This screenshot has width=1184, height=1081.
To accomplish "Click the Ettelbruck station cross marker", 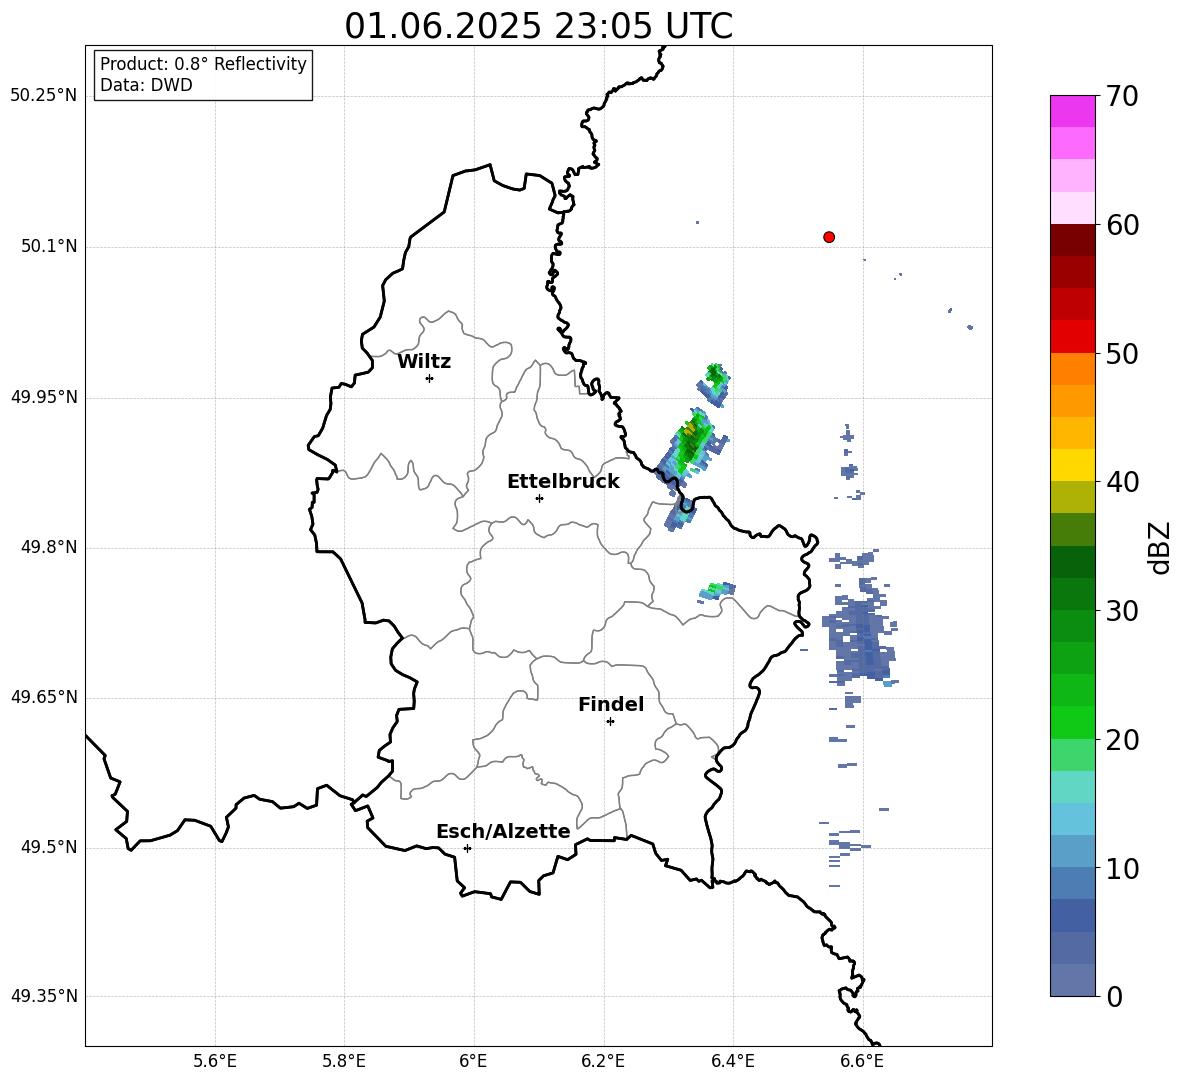I will tap(539, 498).
